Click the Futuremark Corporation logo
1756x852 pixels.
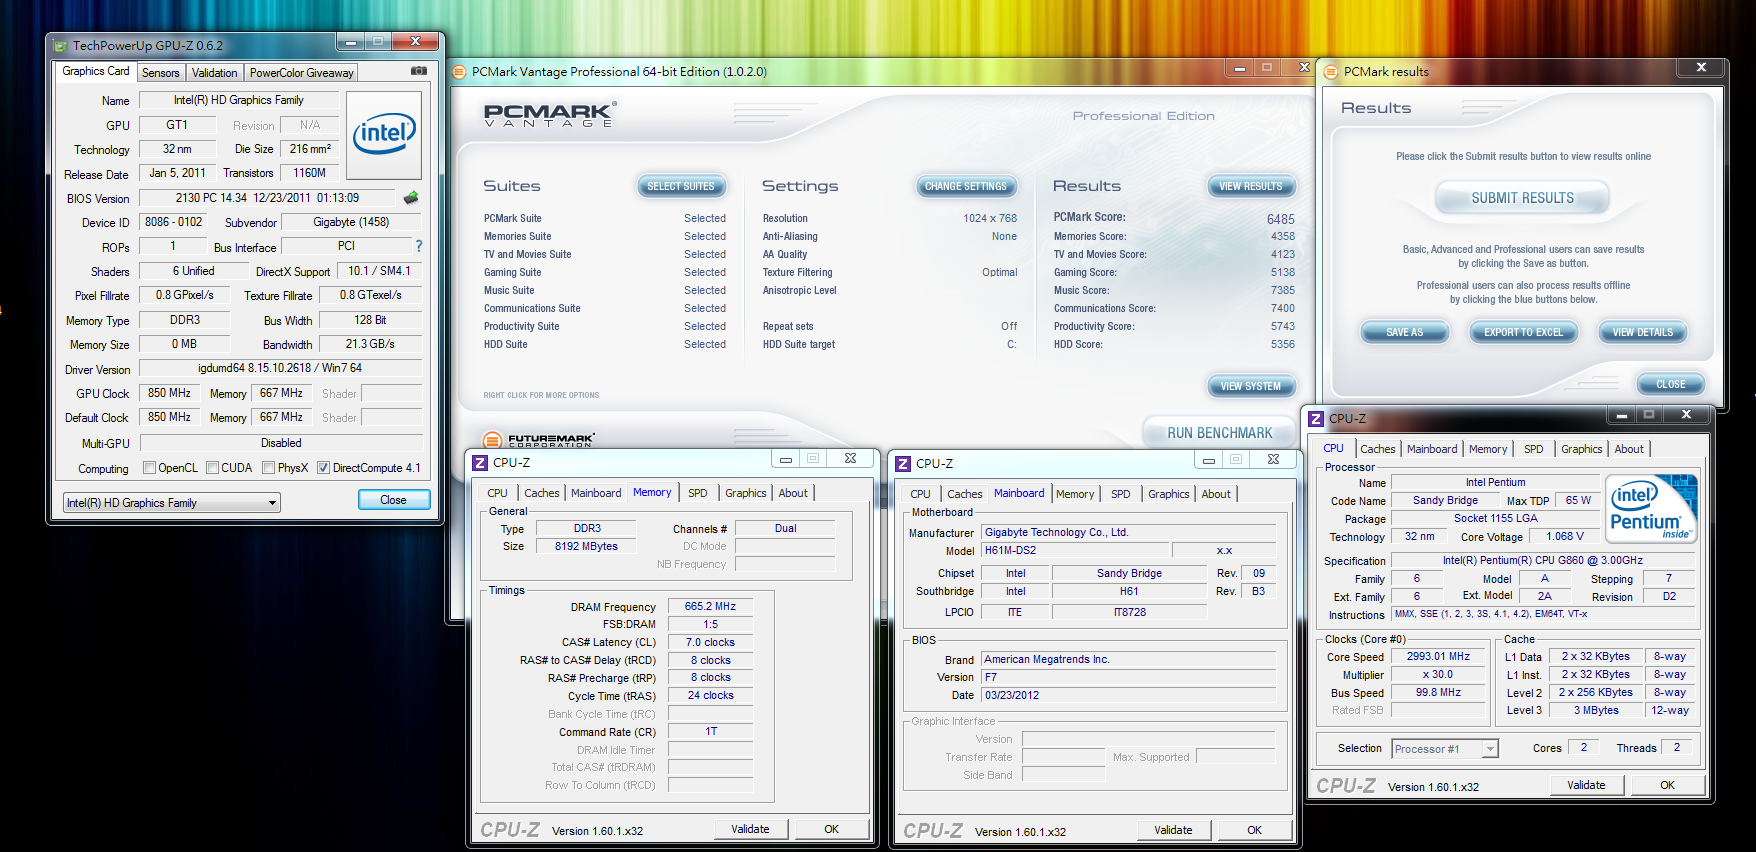click(x=539, y=440)
